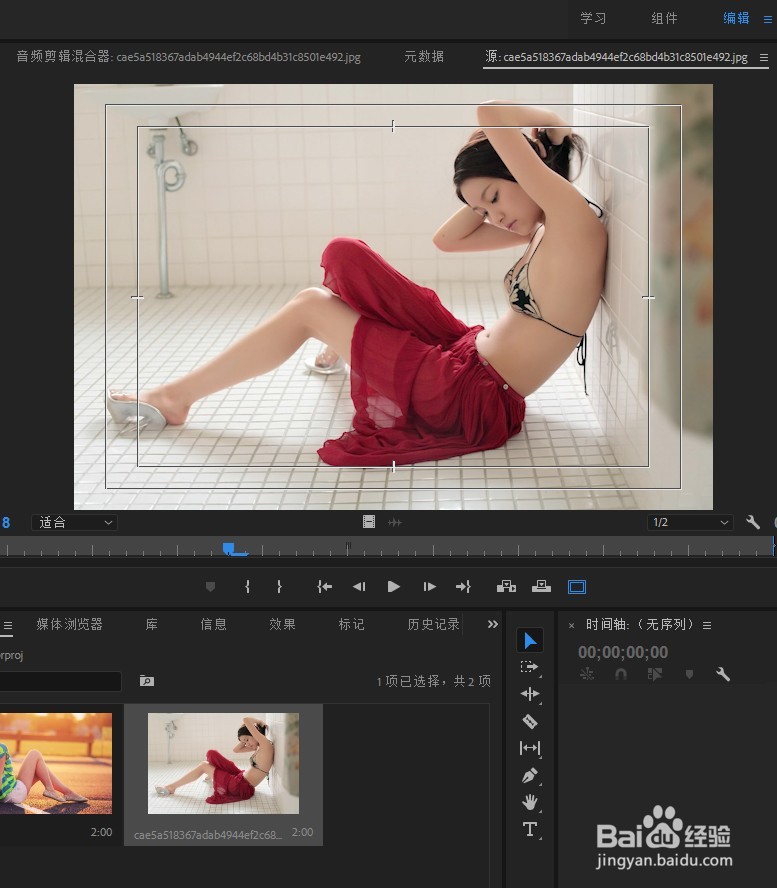Open workspace 编辑 menu icon

(768, 19)
